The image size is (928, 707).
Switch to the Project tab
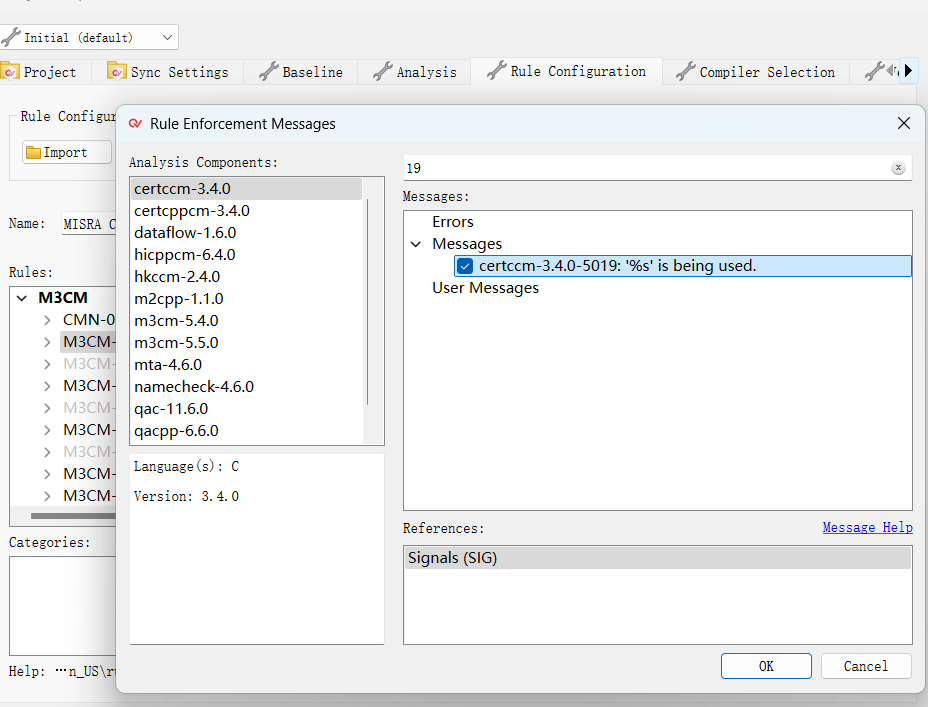40,72
